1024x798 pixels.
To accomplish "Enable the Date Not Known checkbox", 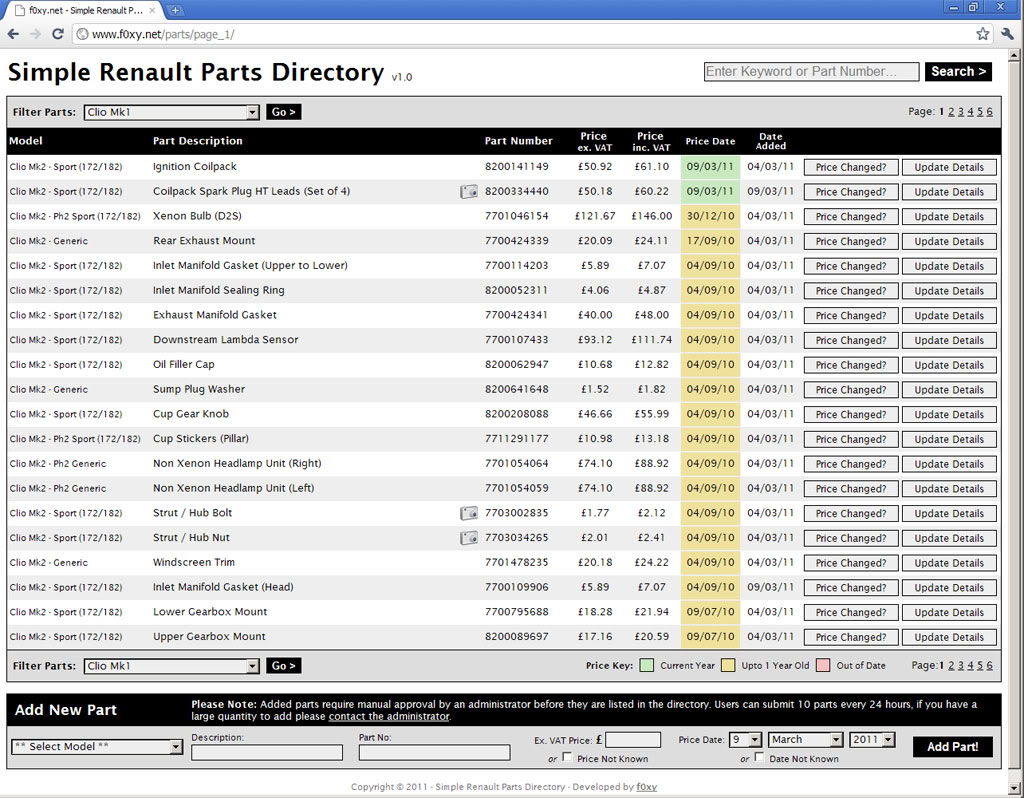I will 760,758.
